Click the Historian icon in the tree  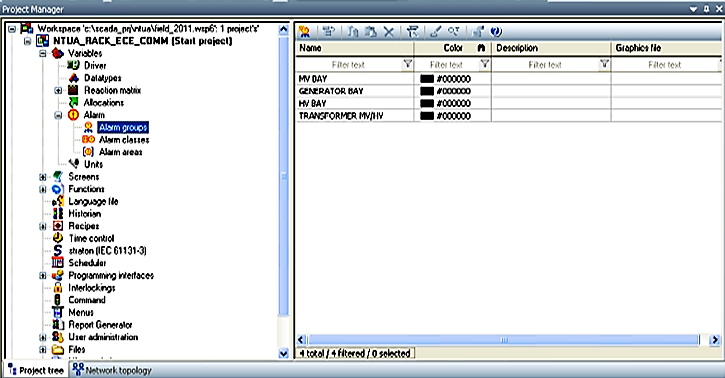click(x=58, y=213)
